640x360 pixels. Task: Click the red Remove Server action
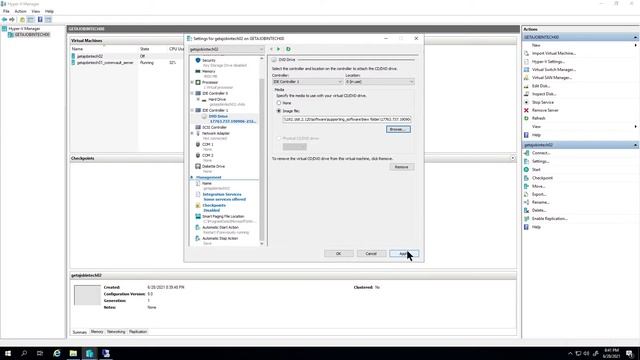545,110
